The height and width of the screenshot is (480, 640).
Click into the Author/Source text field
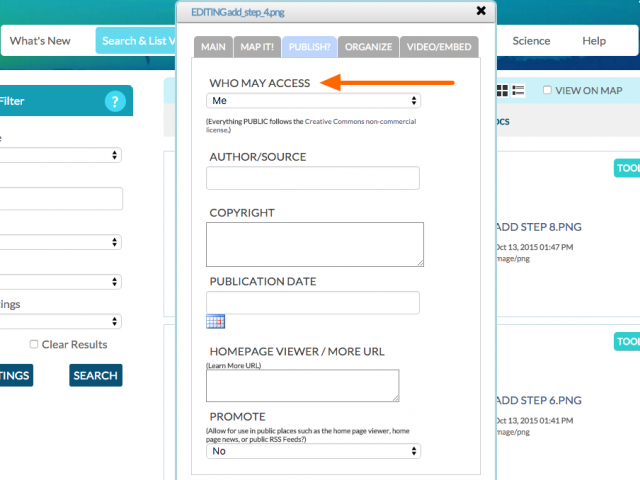[313, 178]
